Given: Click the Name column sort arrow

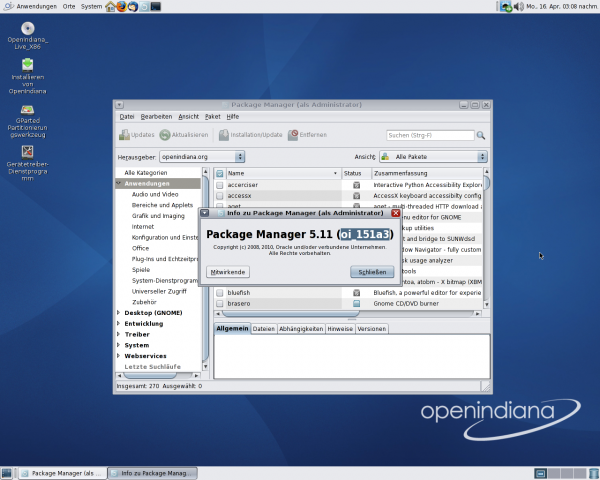Looking at the screenshot, I should click(x=335, y=173).
